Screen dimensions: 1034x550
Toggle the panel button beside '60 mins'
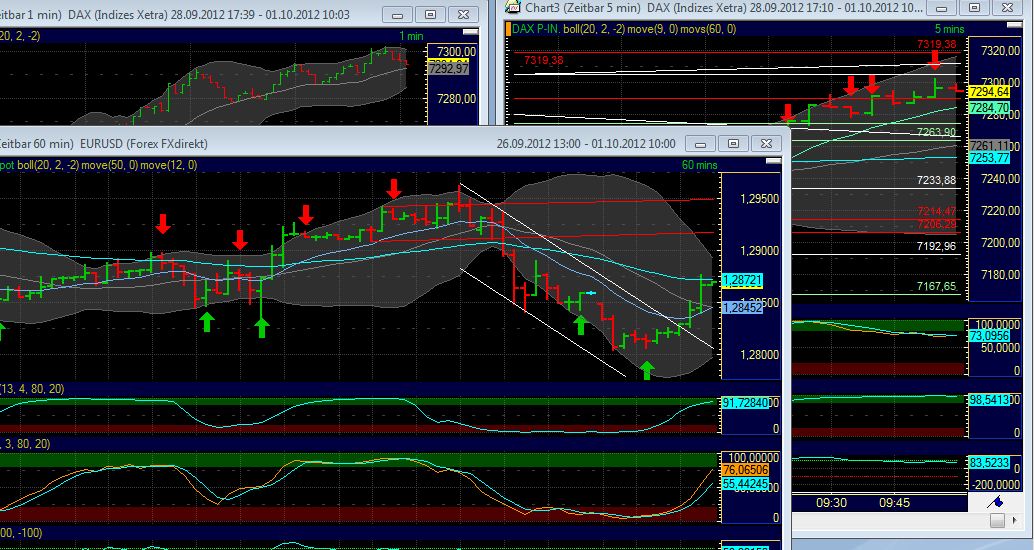pyautogui.click(x=773, y=160)
